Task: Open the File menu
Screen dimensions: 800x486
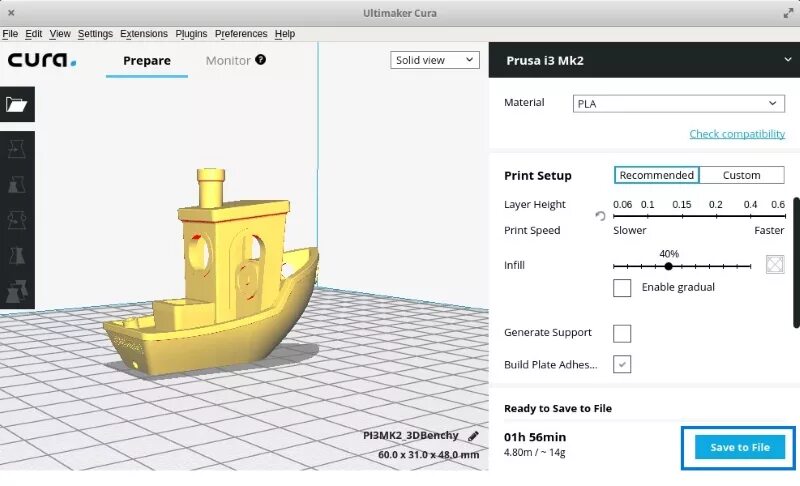Action: 10,34
